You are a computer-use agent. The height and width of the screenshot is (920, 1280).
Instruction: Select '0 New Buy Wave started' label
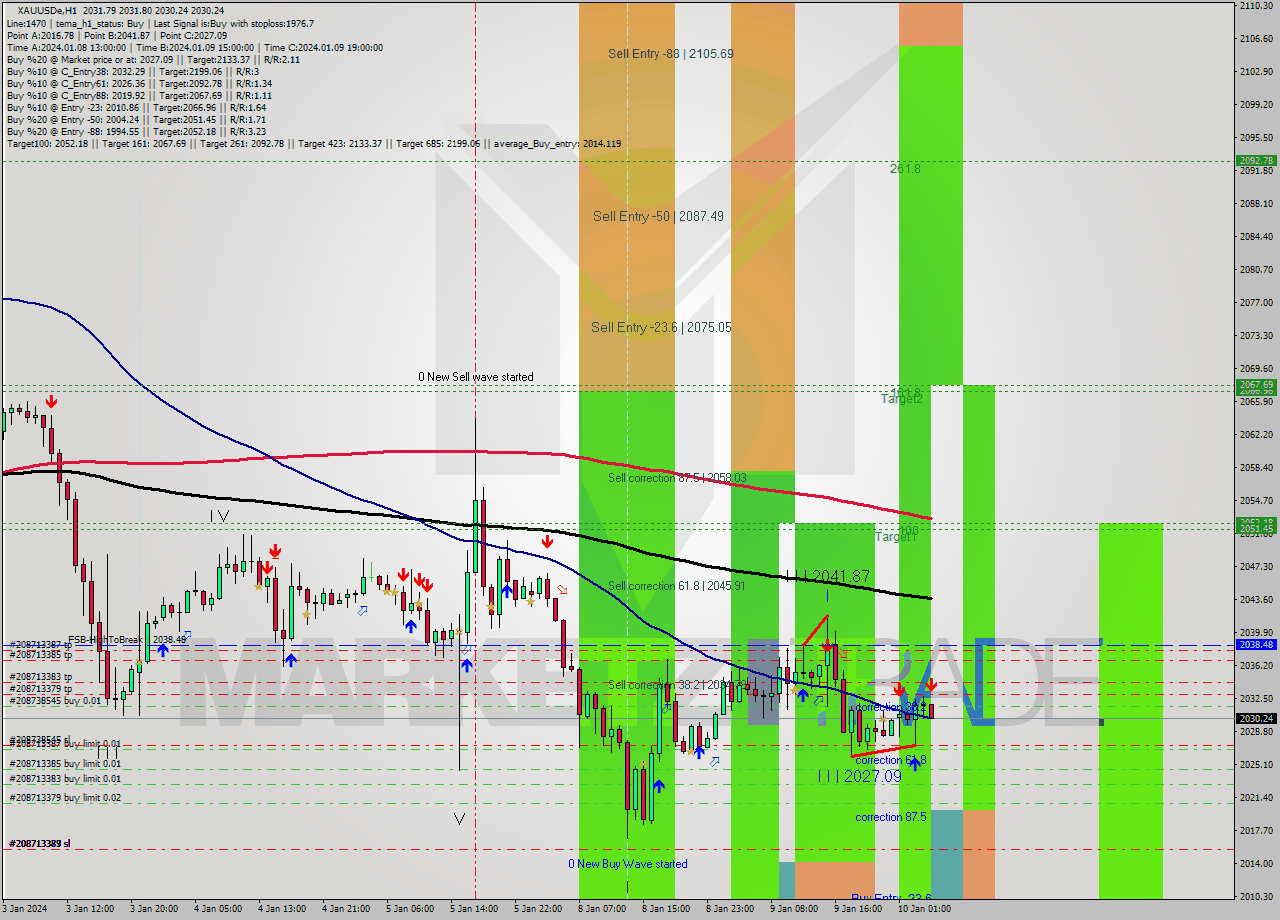click(x=628, y=864)
